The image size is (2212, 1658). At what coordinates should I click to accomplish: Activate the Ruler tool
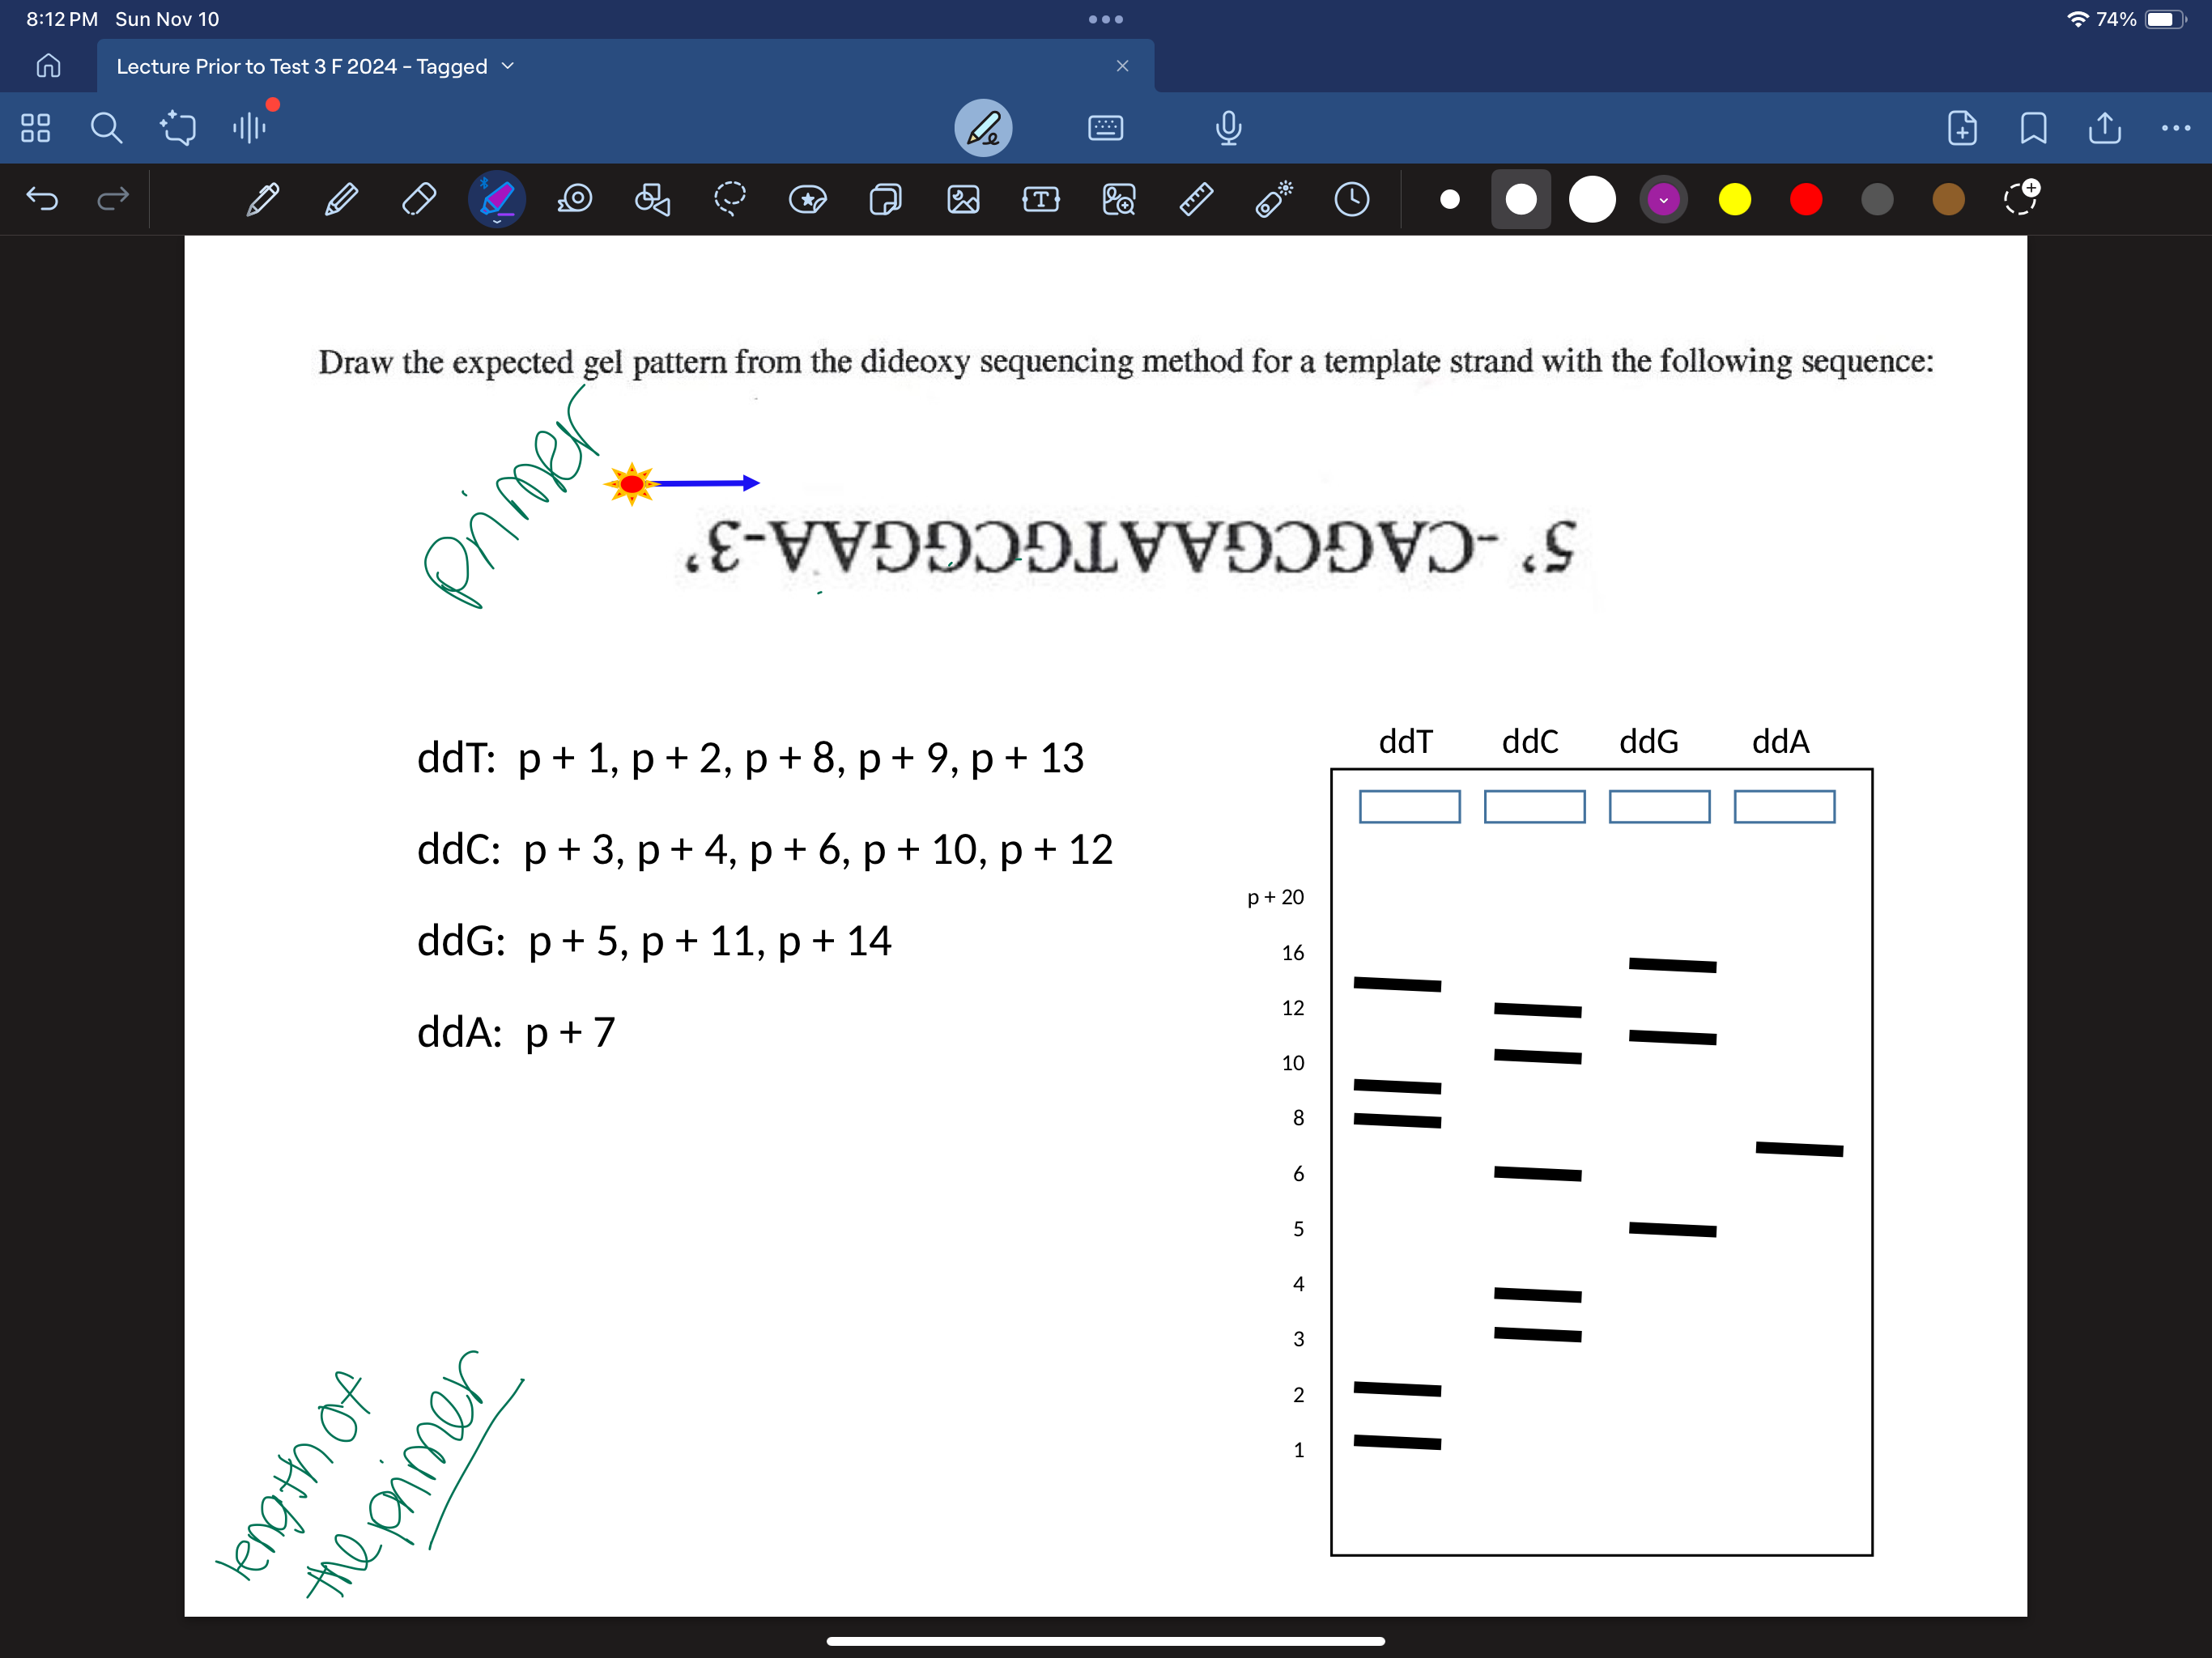tap(1196, 199)
